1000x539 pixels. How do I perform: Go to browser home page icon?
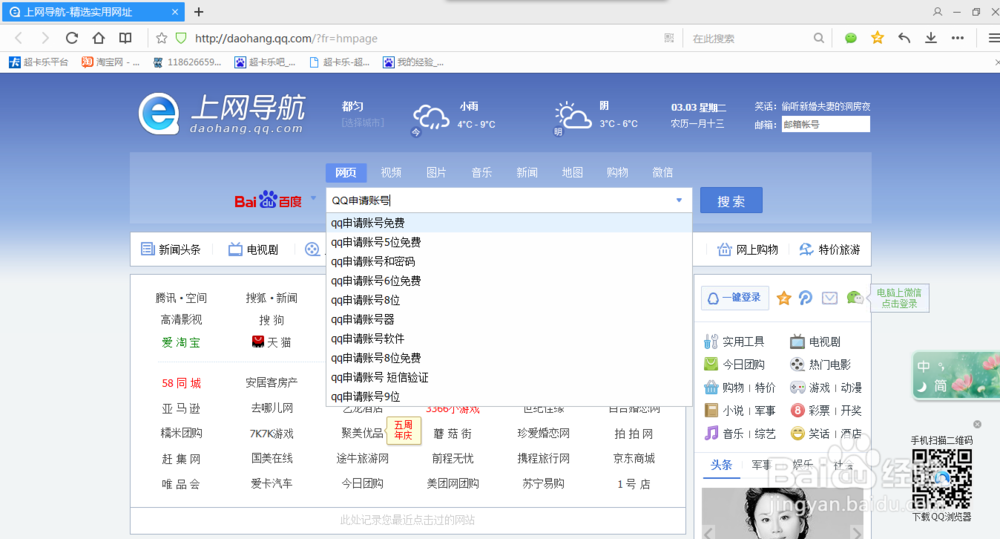(98, 38)
